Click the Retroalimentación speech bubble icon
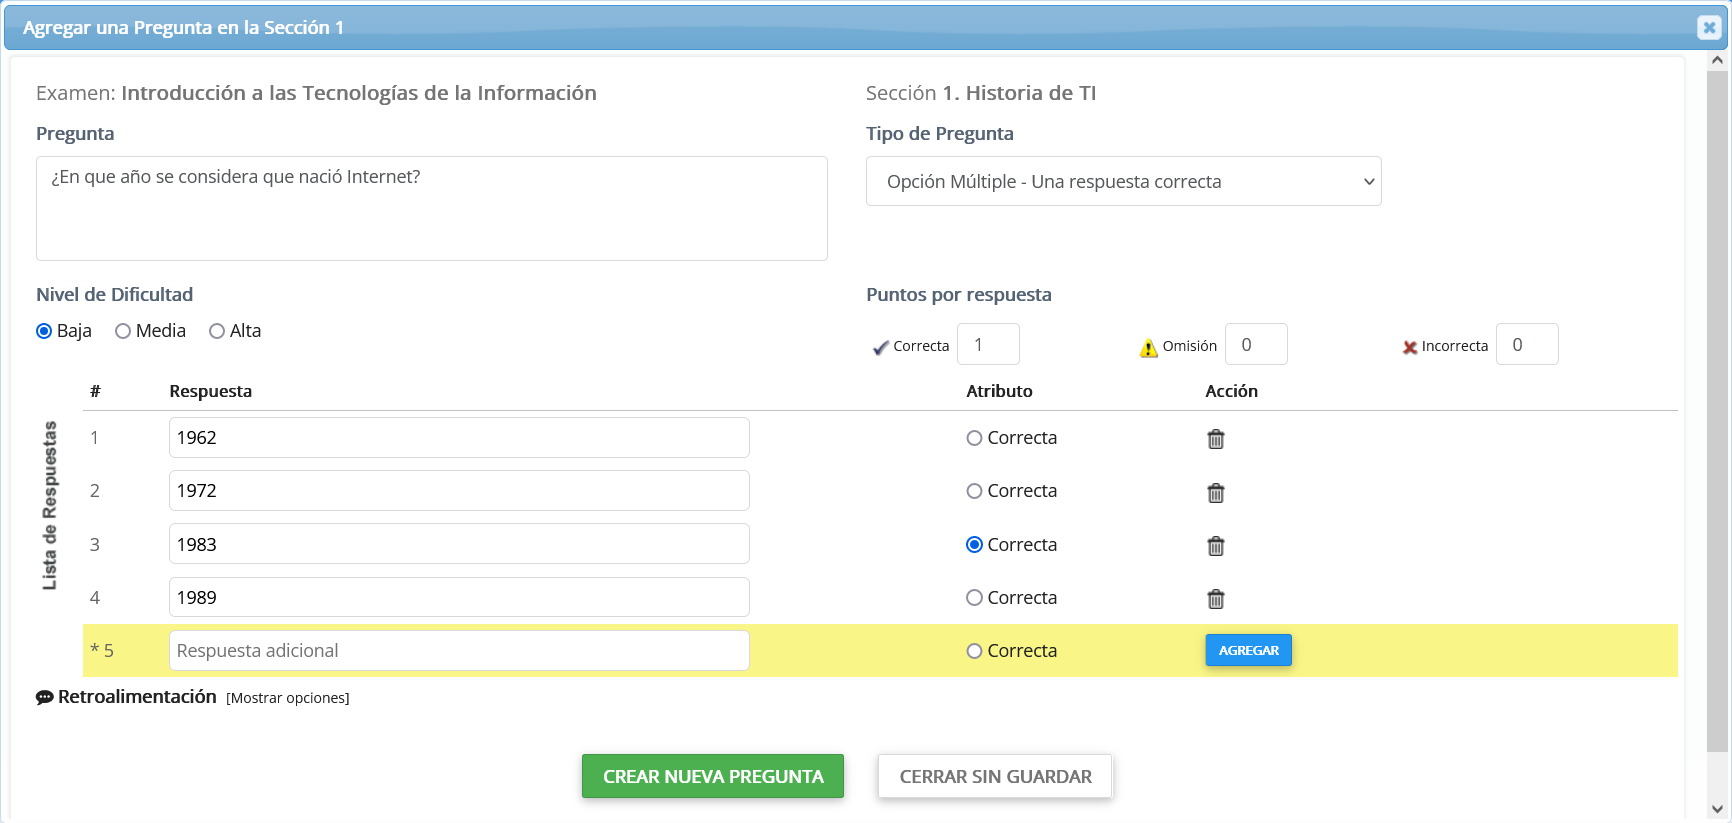This screenshot has height=823, width=1732. coord(45,698)
